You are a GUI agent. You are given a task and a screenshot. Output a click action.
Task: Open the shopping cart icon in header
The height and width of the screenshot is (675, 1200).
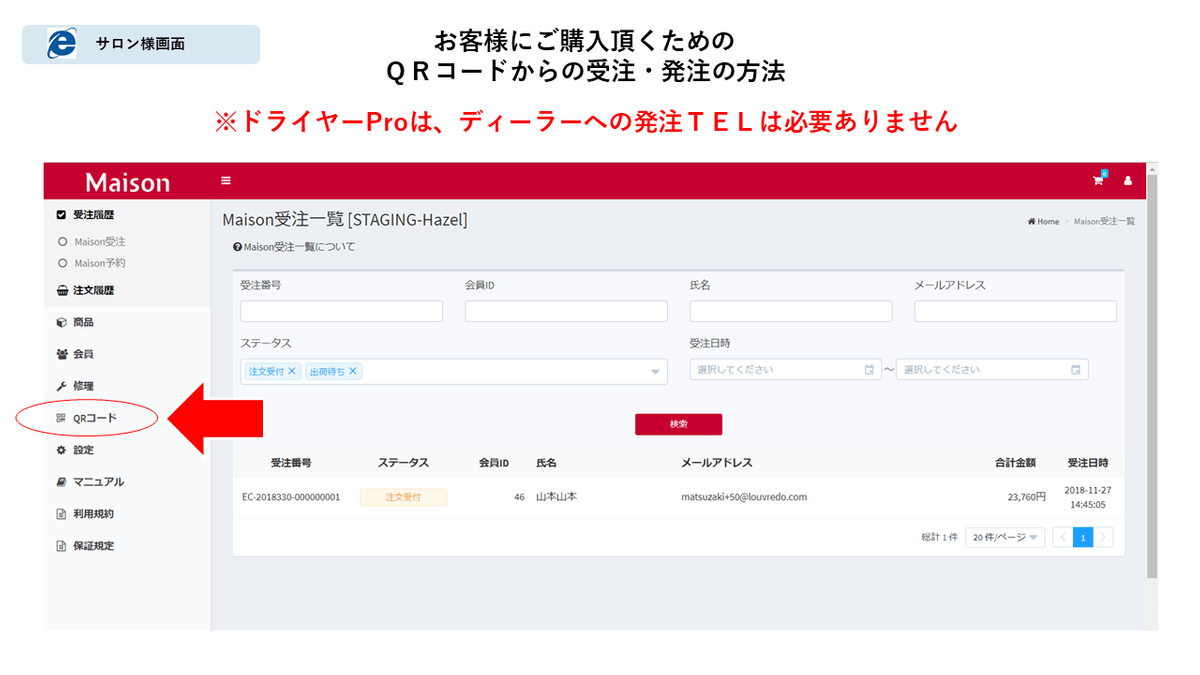pos(1099,180)
